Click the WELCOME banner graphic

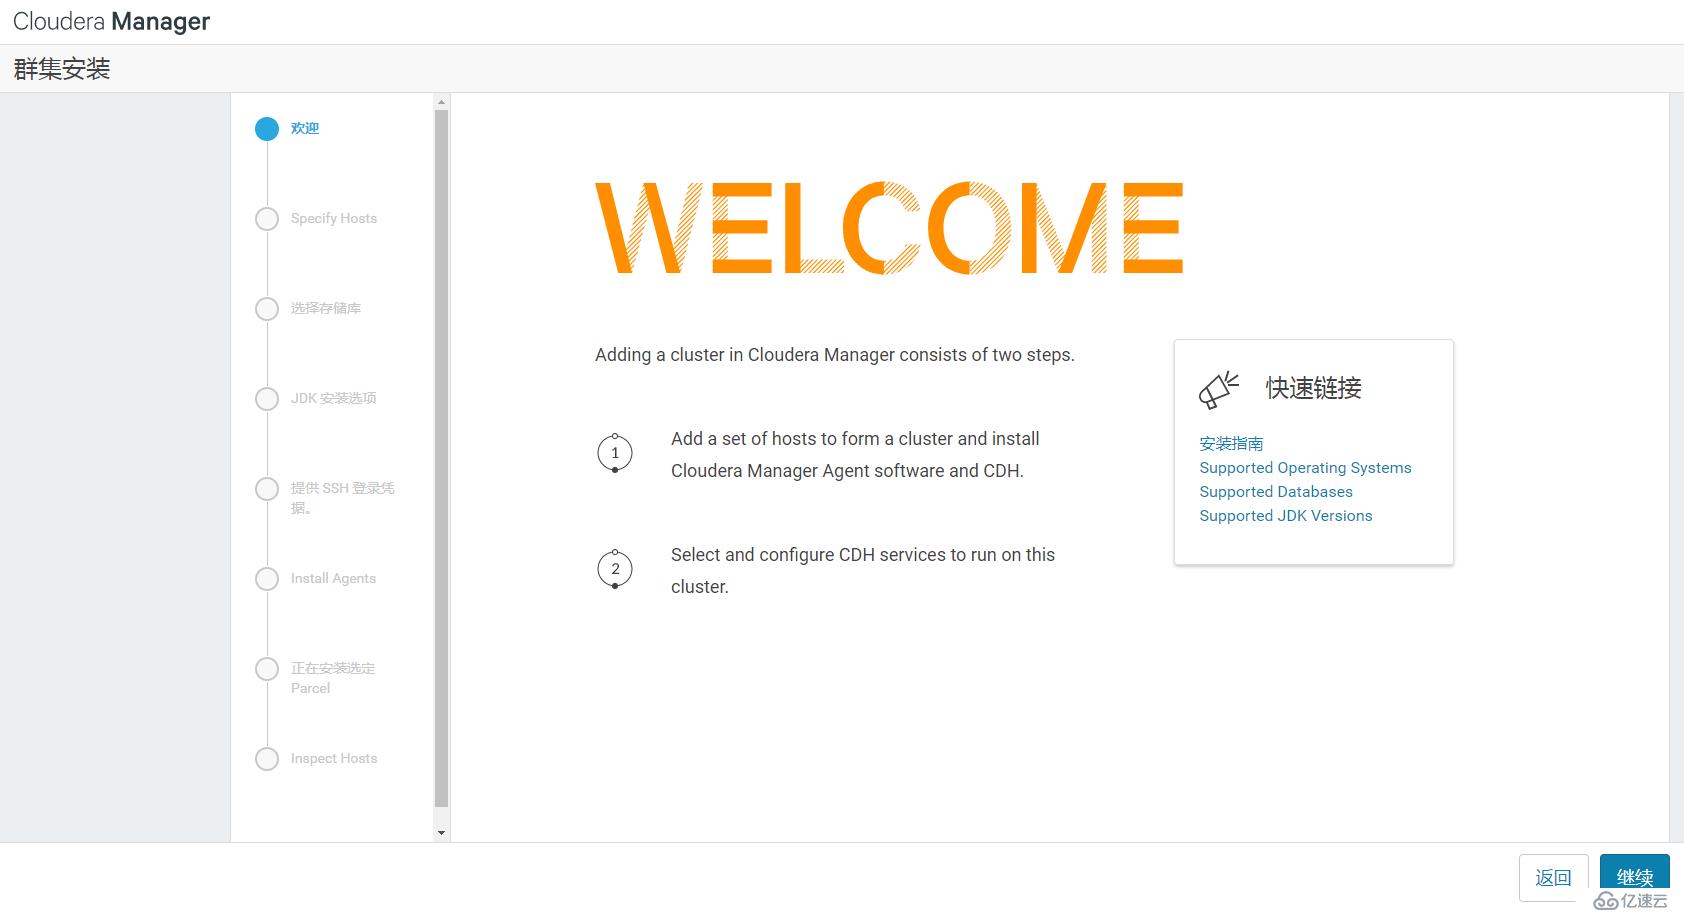(889, 228)
